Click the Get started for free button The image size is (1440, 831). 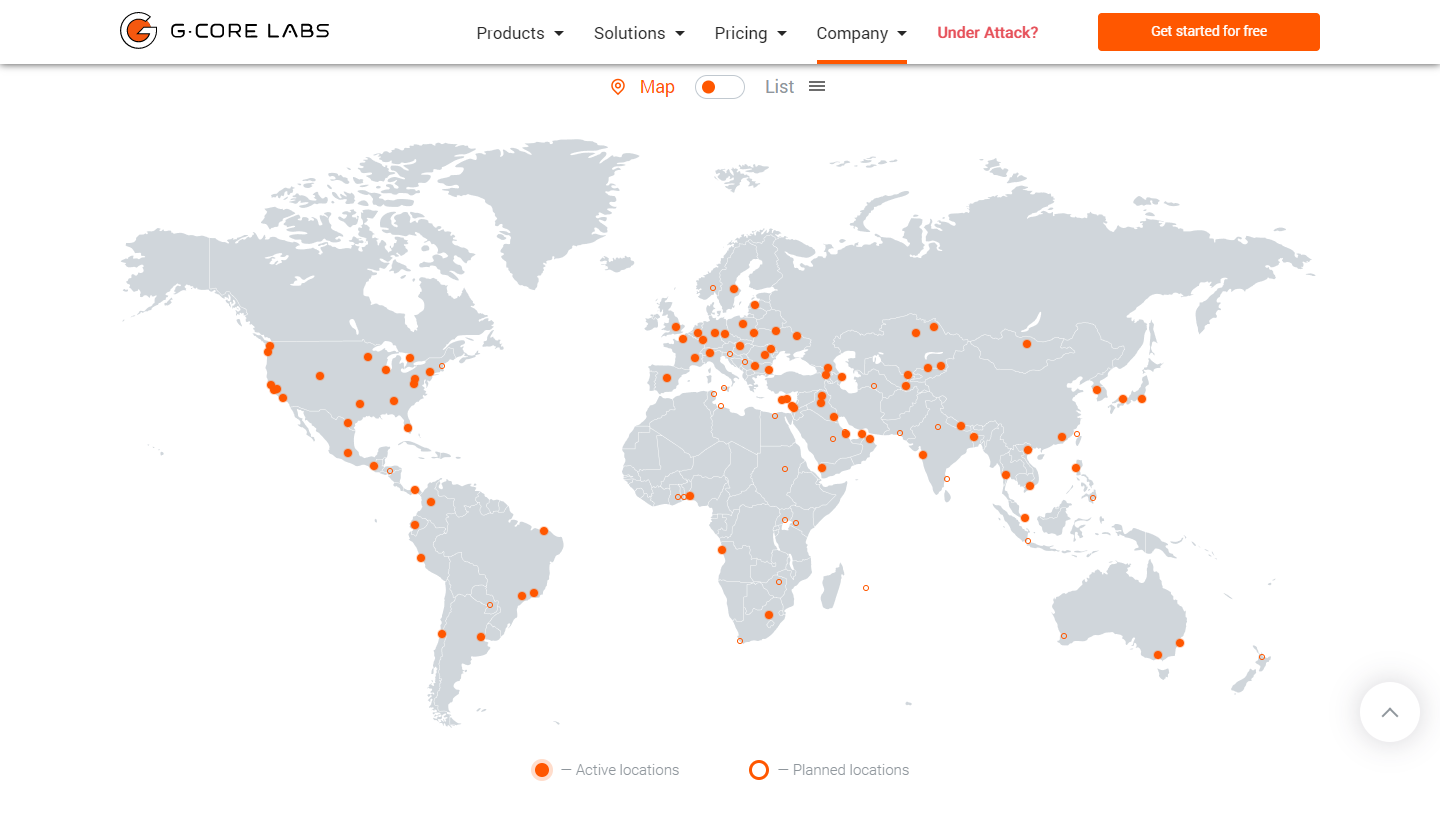click(x=1208, y=32)
